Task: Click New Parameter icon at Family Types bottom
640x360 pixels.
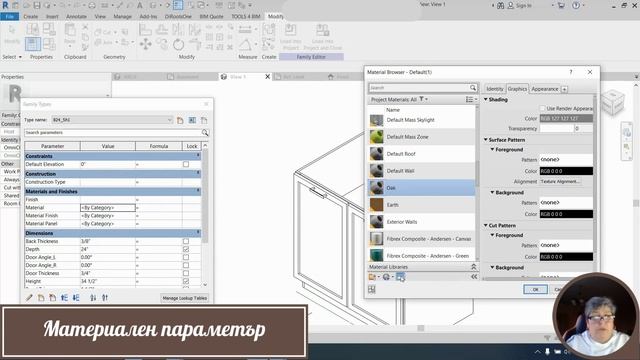Action: pos(41,298)
